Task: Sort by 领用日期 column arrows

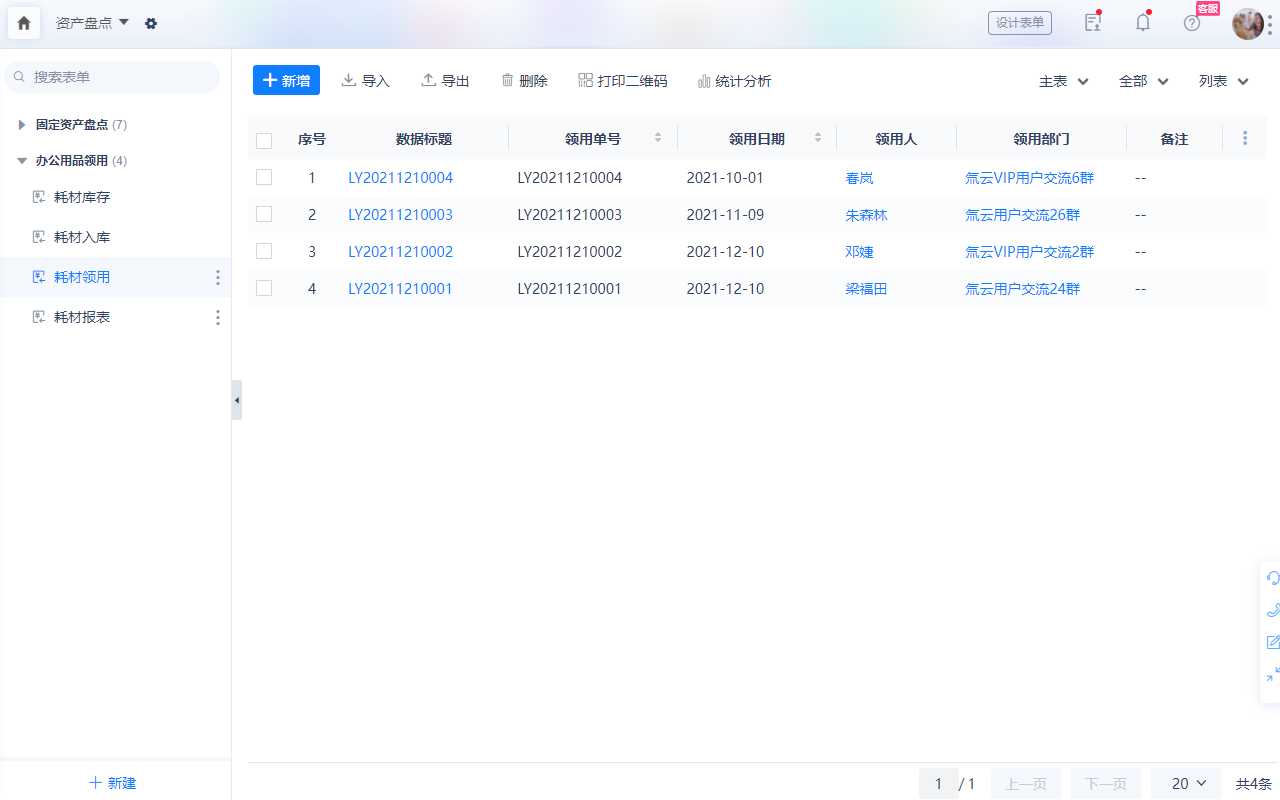Action: 818,138
